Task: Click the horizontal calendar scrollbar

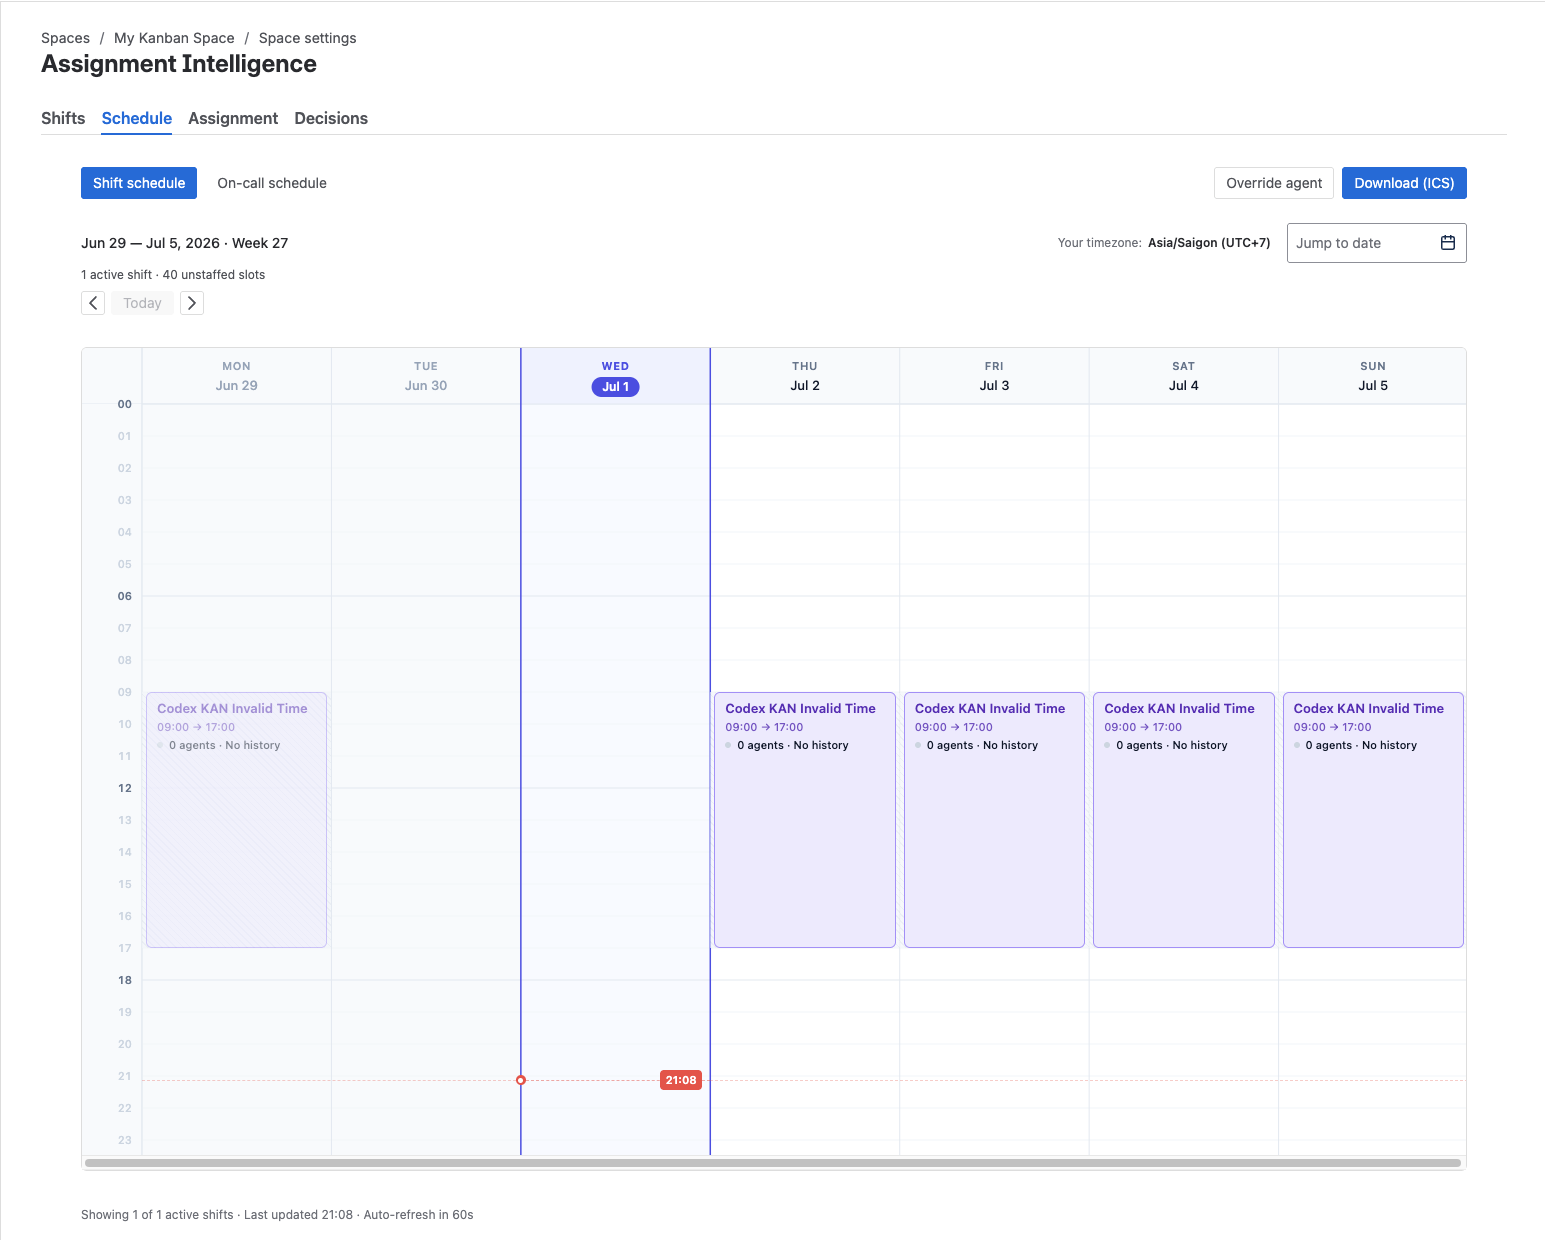Action: 773,1163
